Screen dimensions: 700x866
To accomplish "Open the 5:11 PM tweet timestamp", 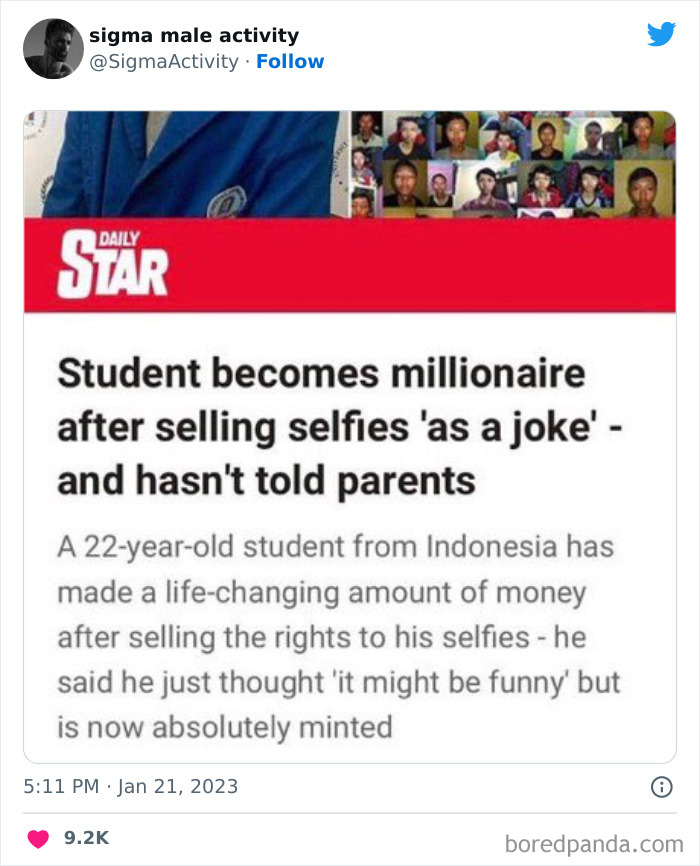I will pyautogui.click(x=60, y=786).
